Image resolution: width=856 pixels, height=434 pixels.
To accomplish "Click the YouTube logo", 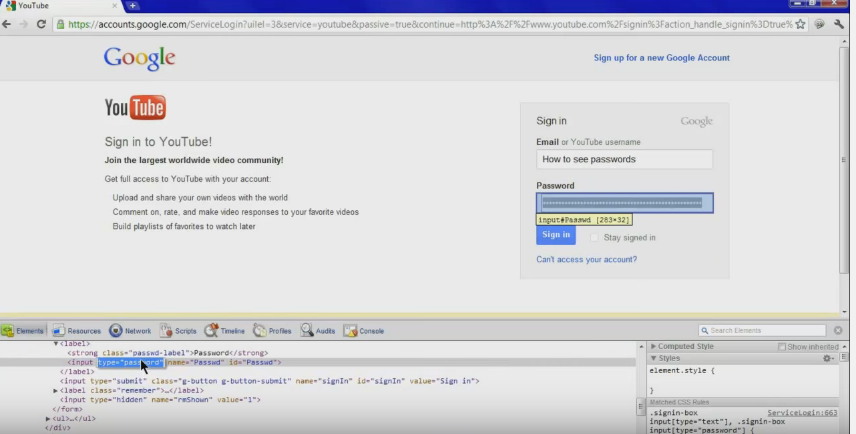I will [135, 108].
